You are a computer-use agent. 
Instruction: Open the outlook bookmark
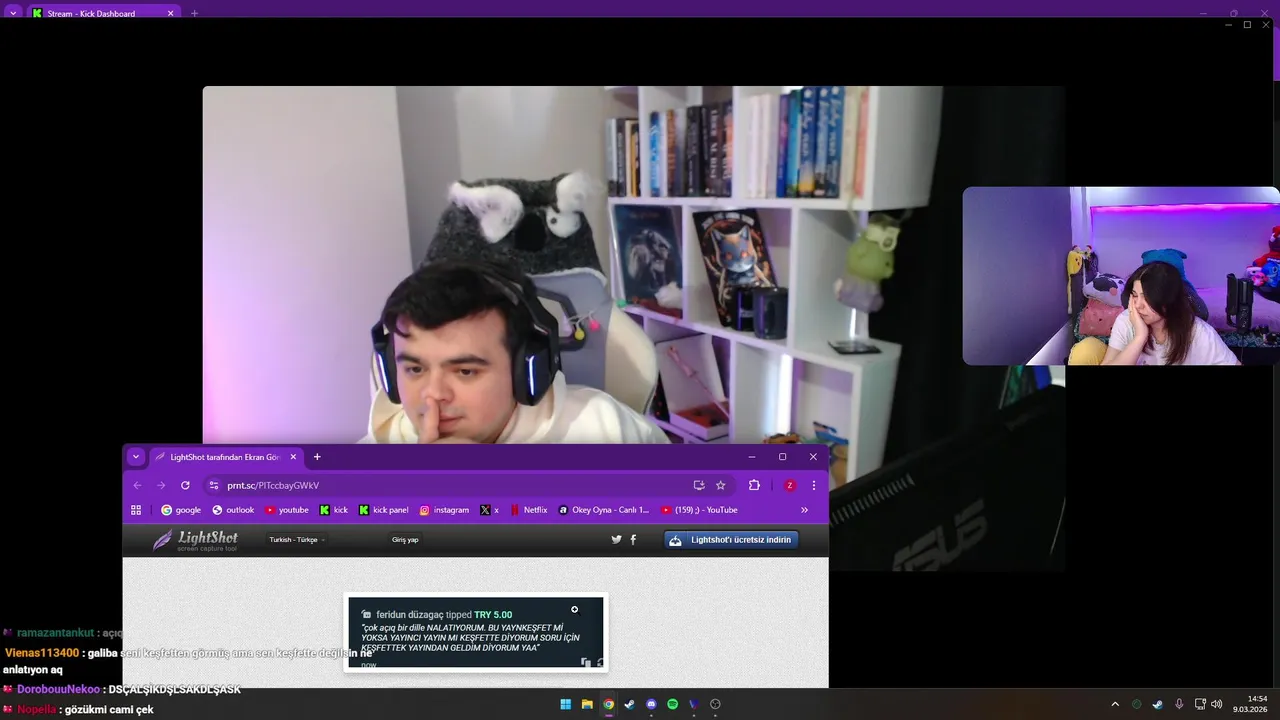pos(233,510)
